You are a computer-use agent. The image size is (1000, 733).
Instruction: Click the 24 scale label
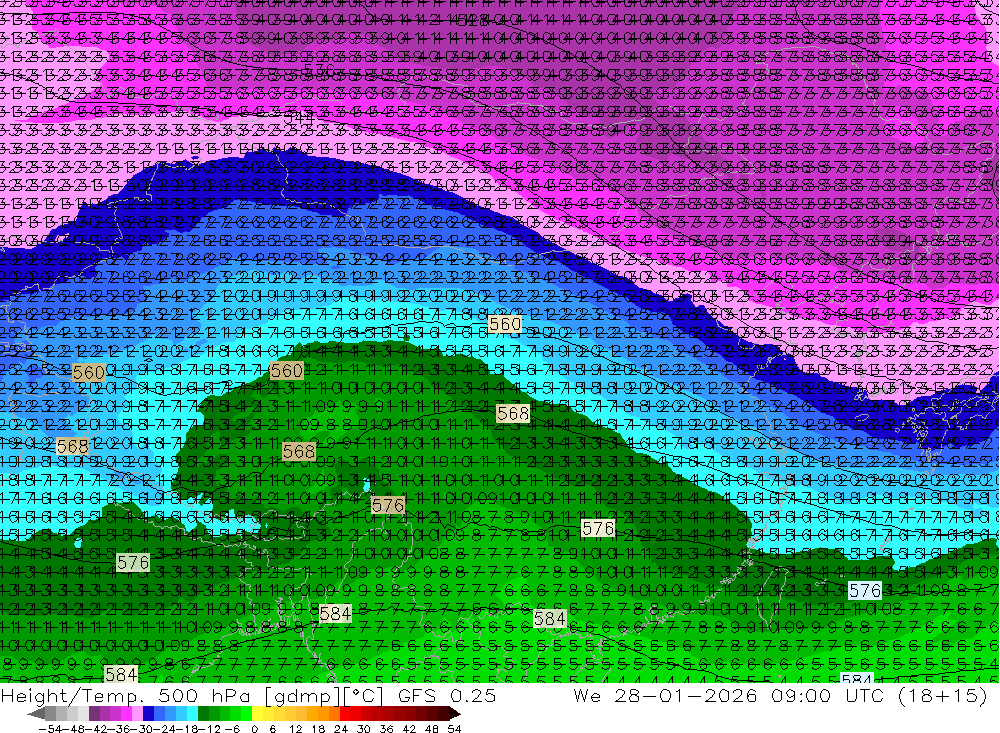[341, 729]
